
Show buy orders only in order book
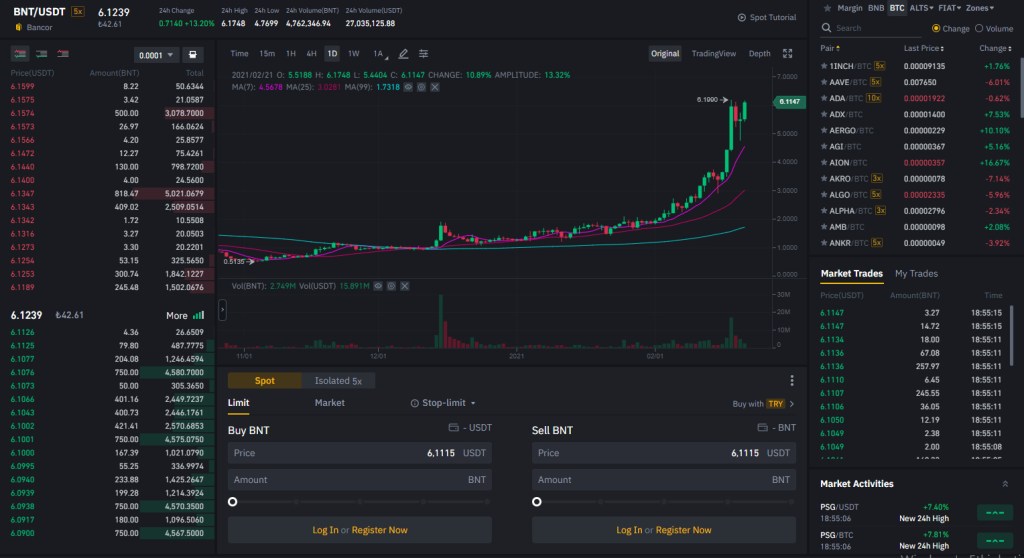pos(42,54)
